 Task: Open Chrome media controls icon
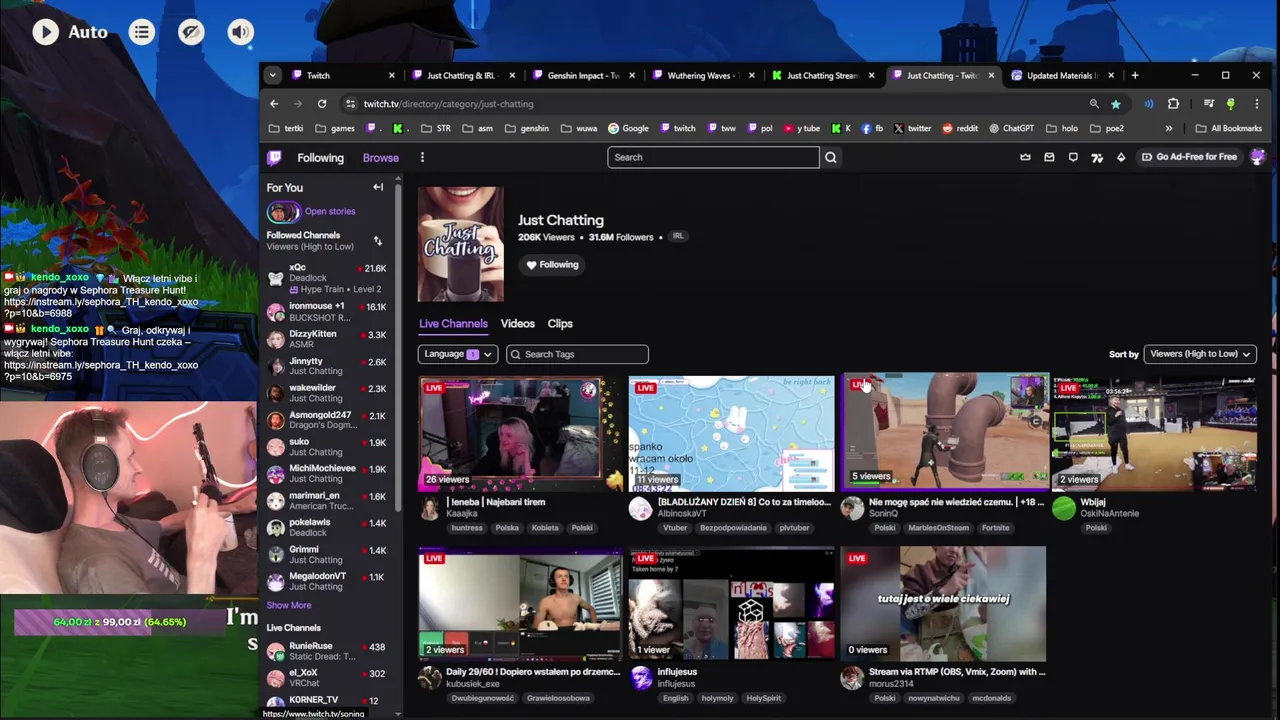click(x=1209, y=104)
